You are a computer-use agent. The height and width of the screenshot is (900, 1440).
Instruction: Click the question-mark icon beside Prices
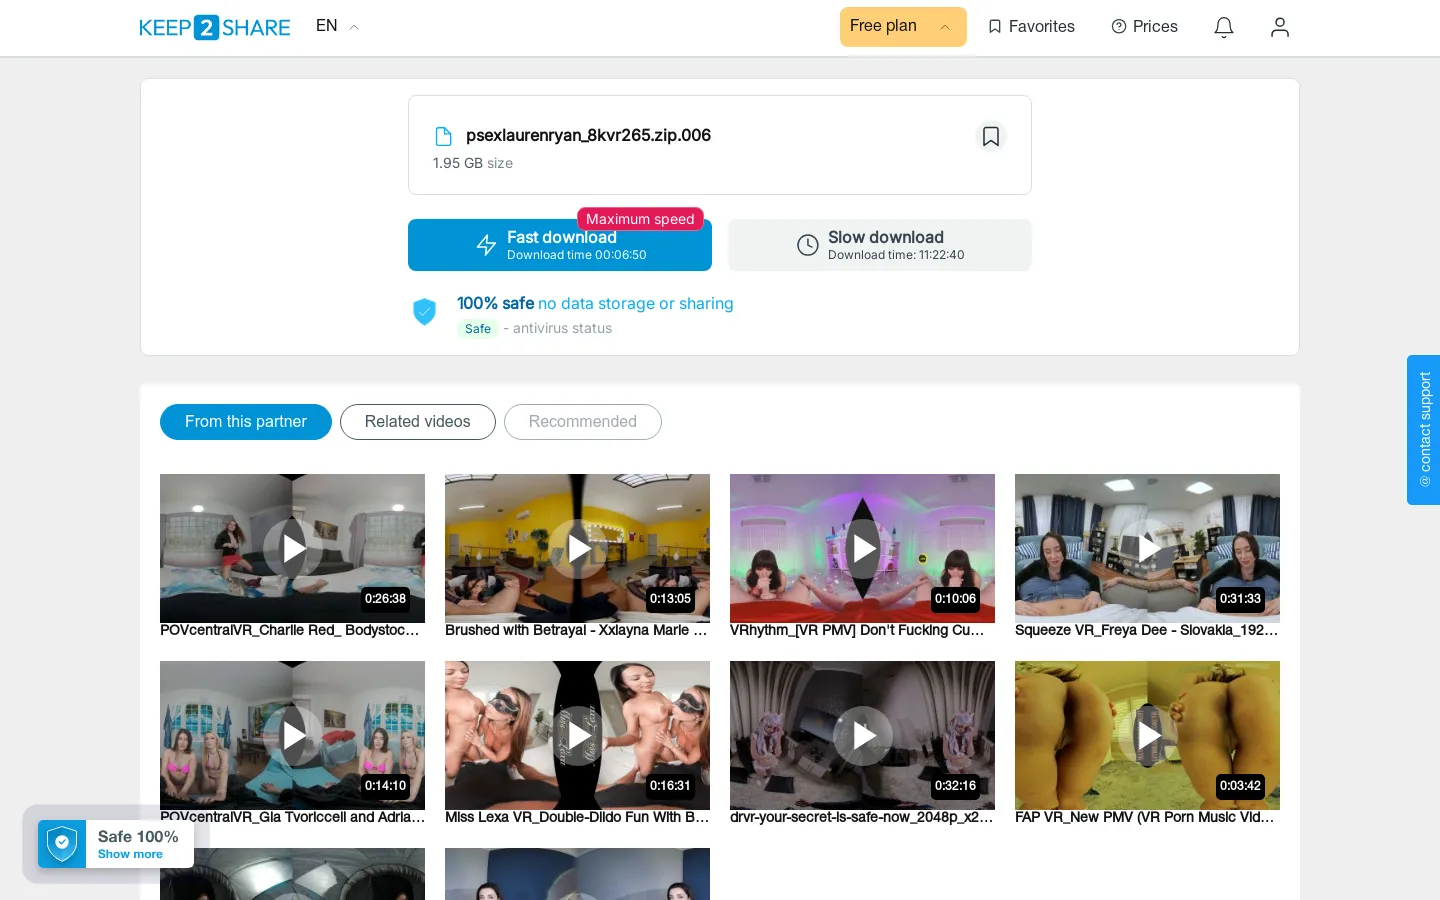click(1119, 27)
